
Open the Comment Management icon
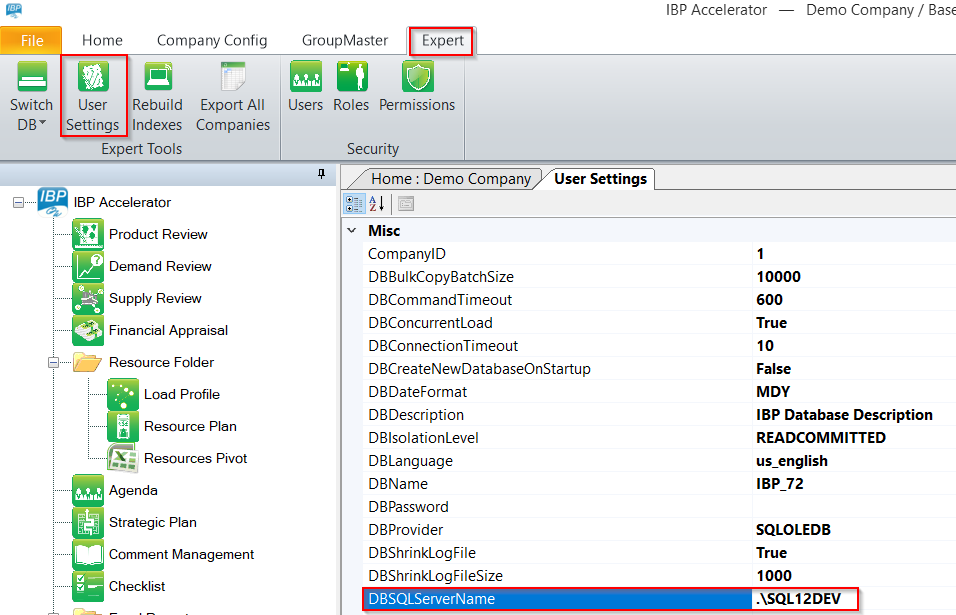coord(88,554)
